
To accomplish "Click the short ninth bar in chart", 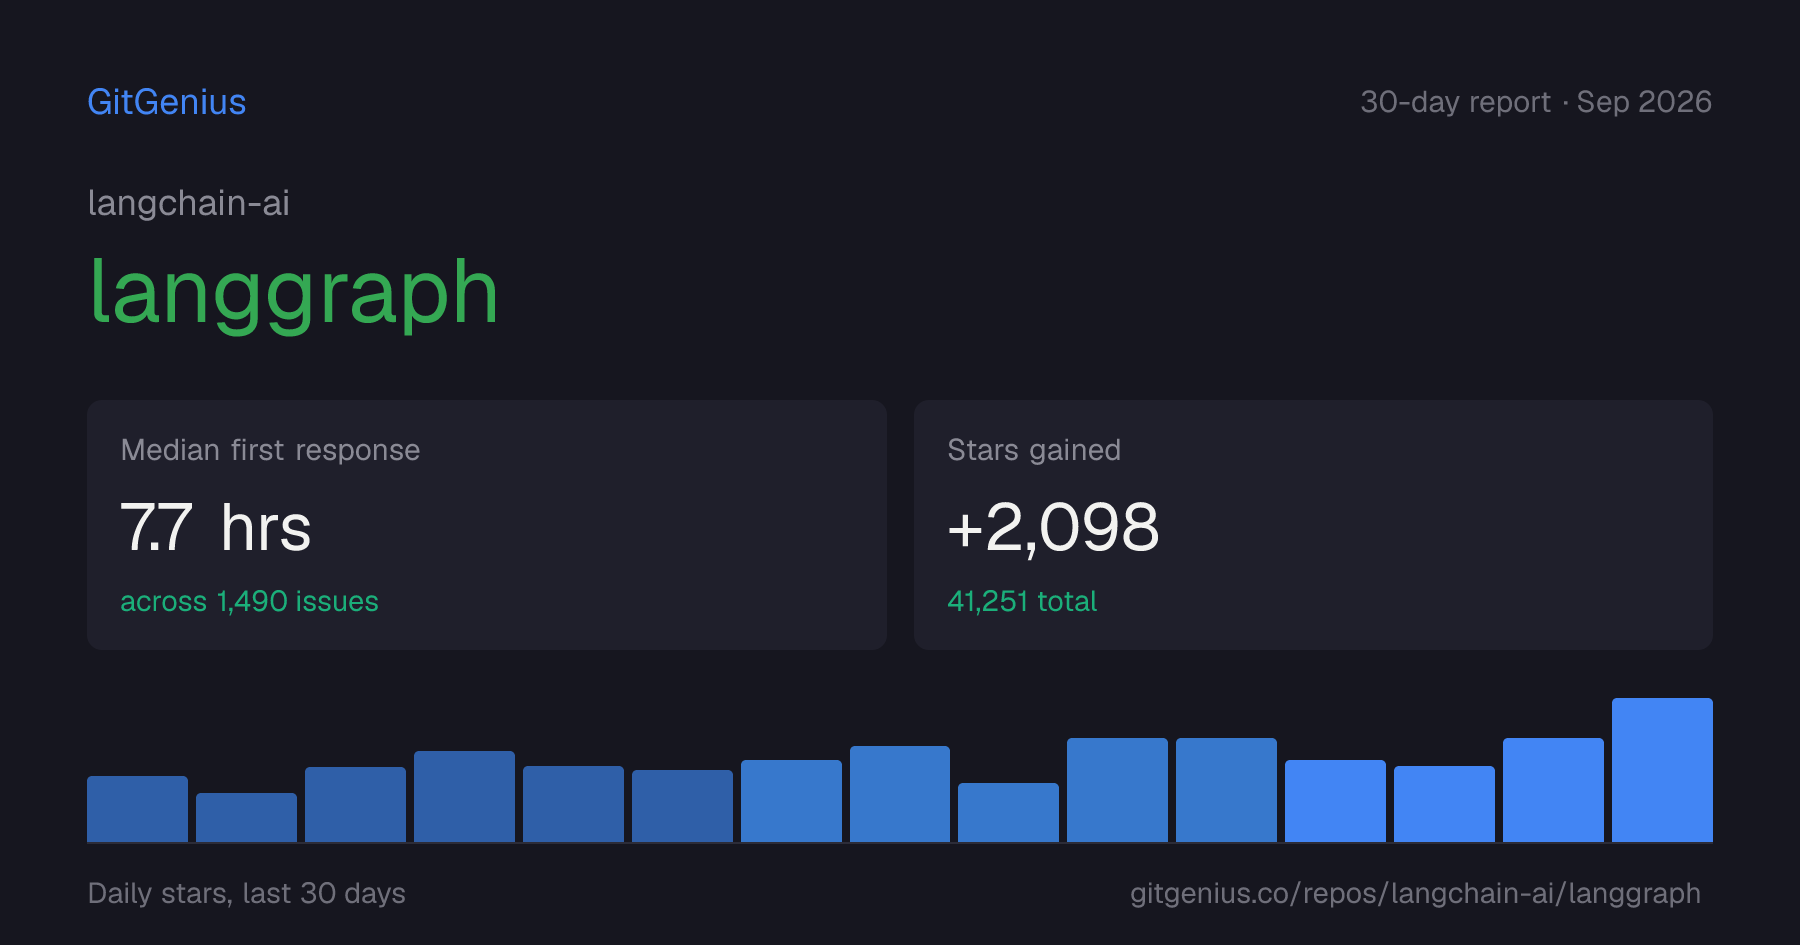I will pyautogui.click(x=1008, y=812).
